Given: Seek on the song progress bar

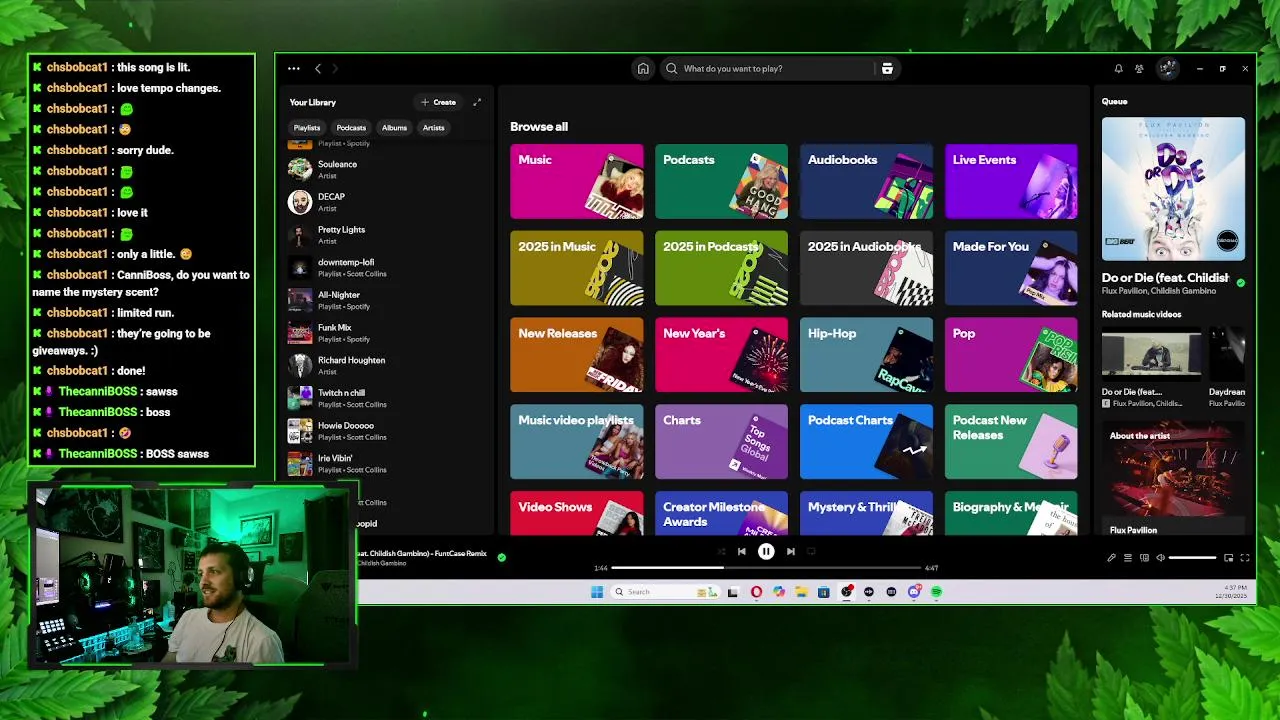Looking at the screenshot, I should pos(766,568).
